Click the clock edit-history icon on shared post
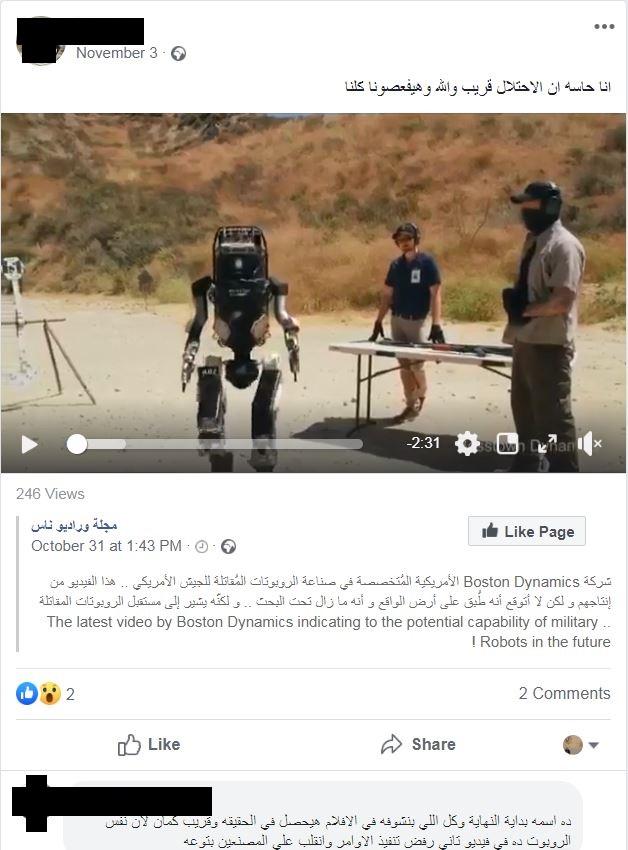Screen dimensions: 628x850 [201, 547]
